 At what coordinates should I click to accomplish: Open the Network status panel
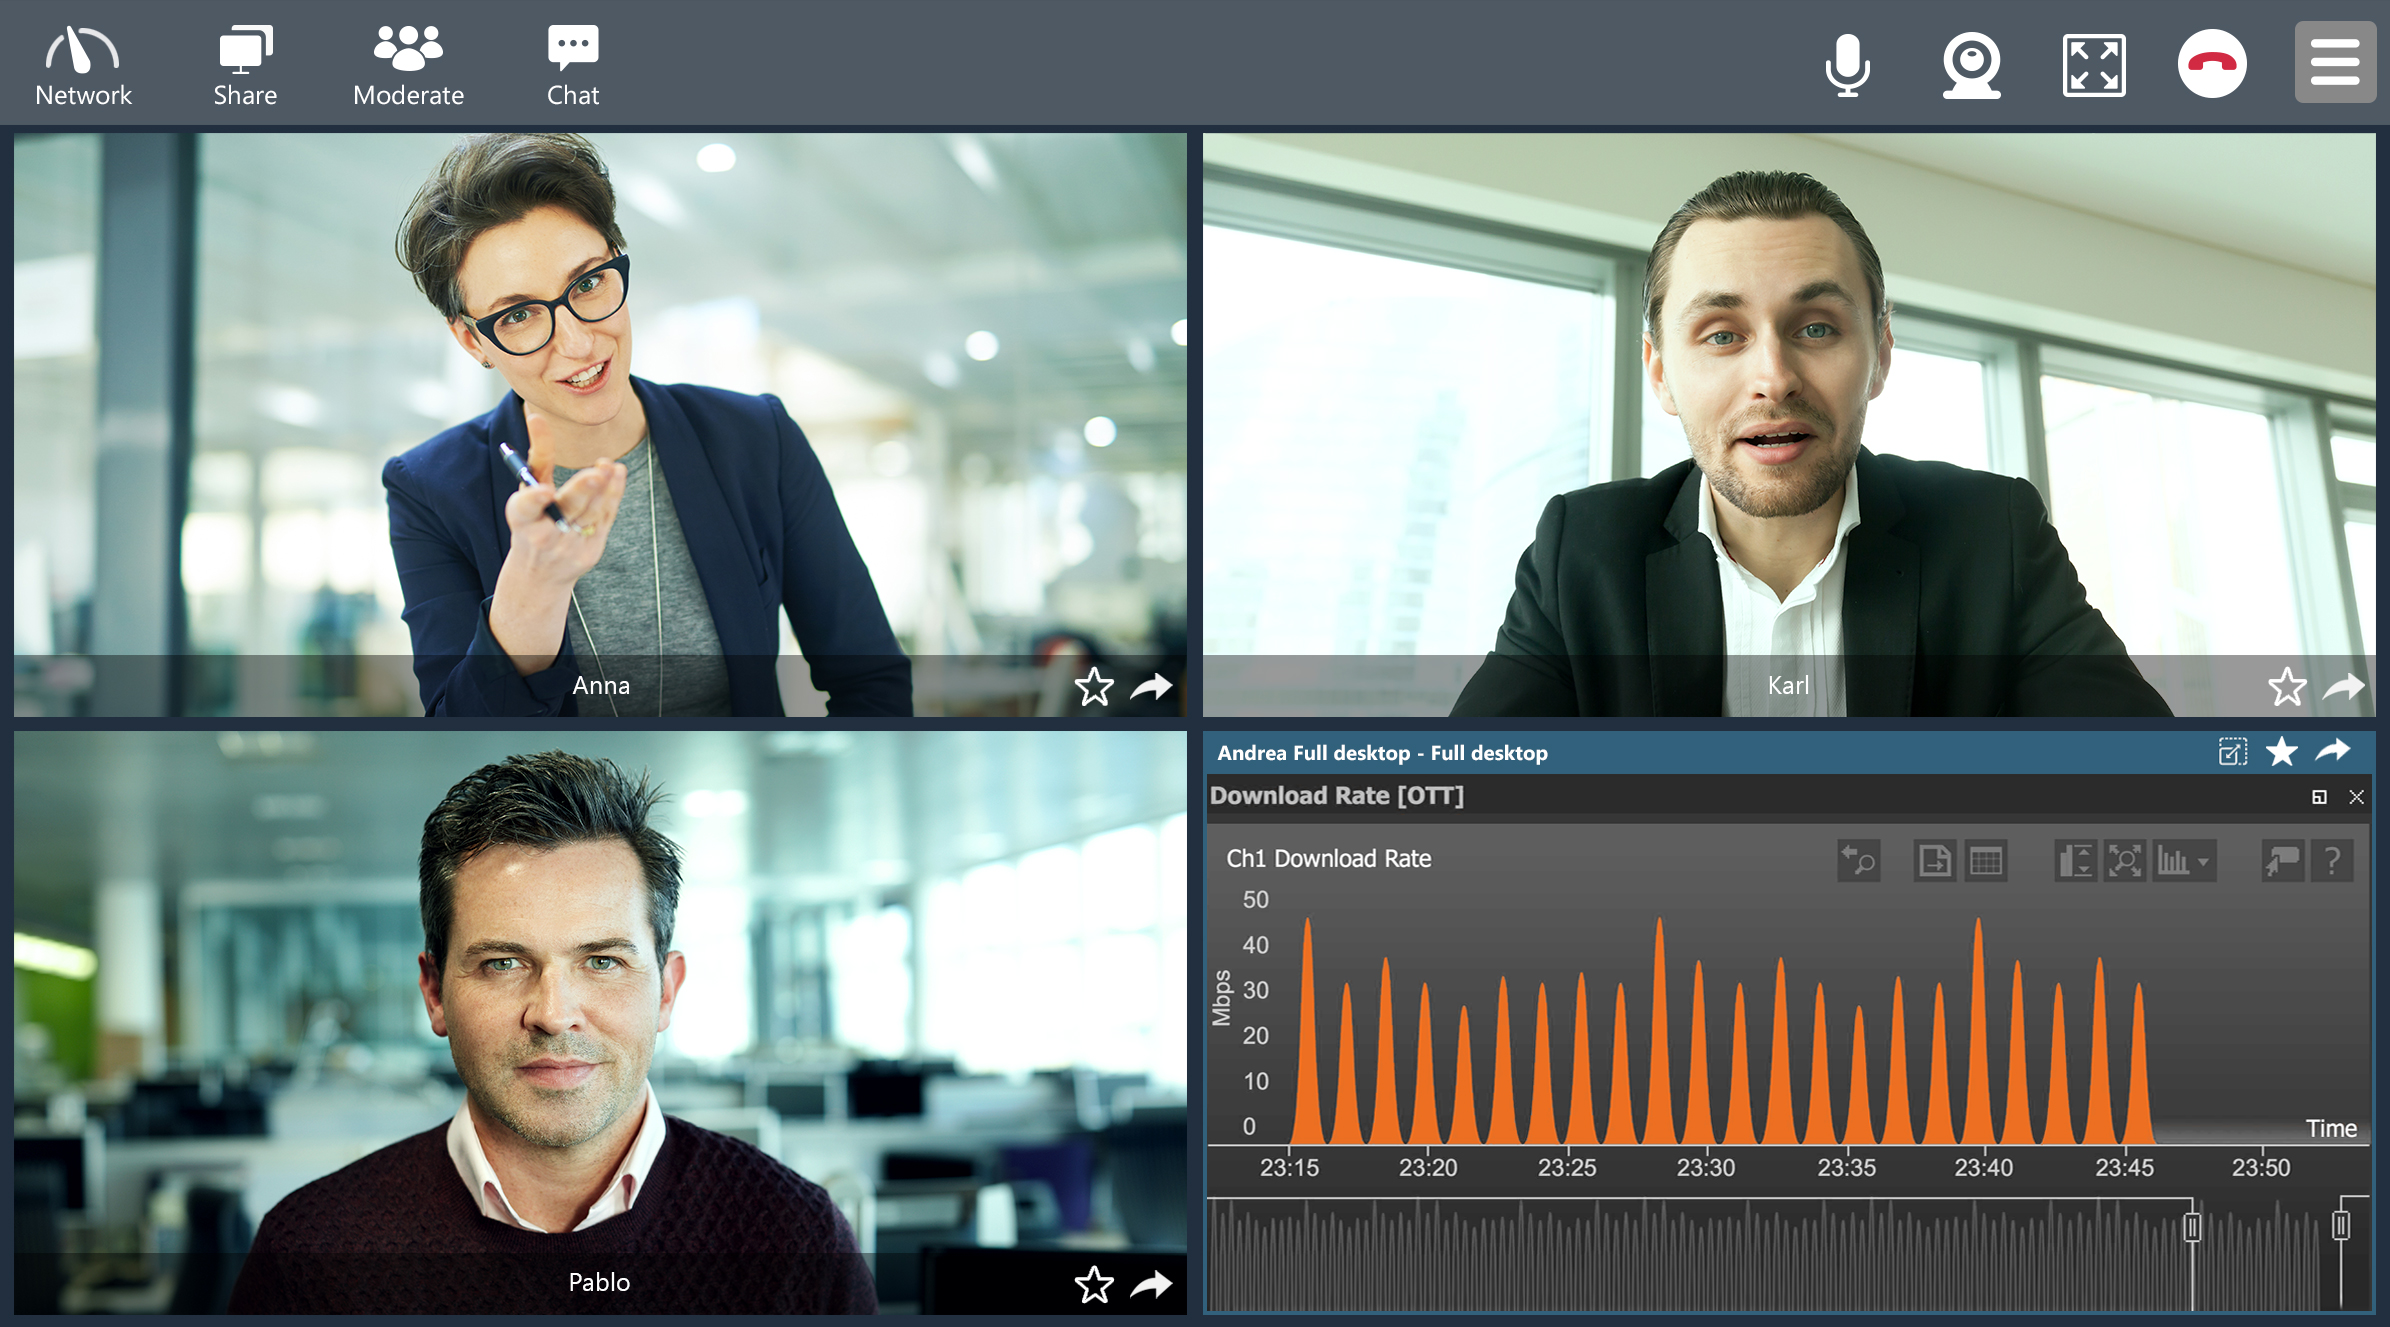[x=83, y=66]
